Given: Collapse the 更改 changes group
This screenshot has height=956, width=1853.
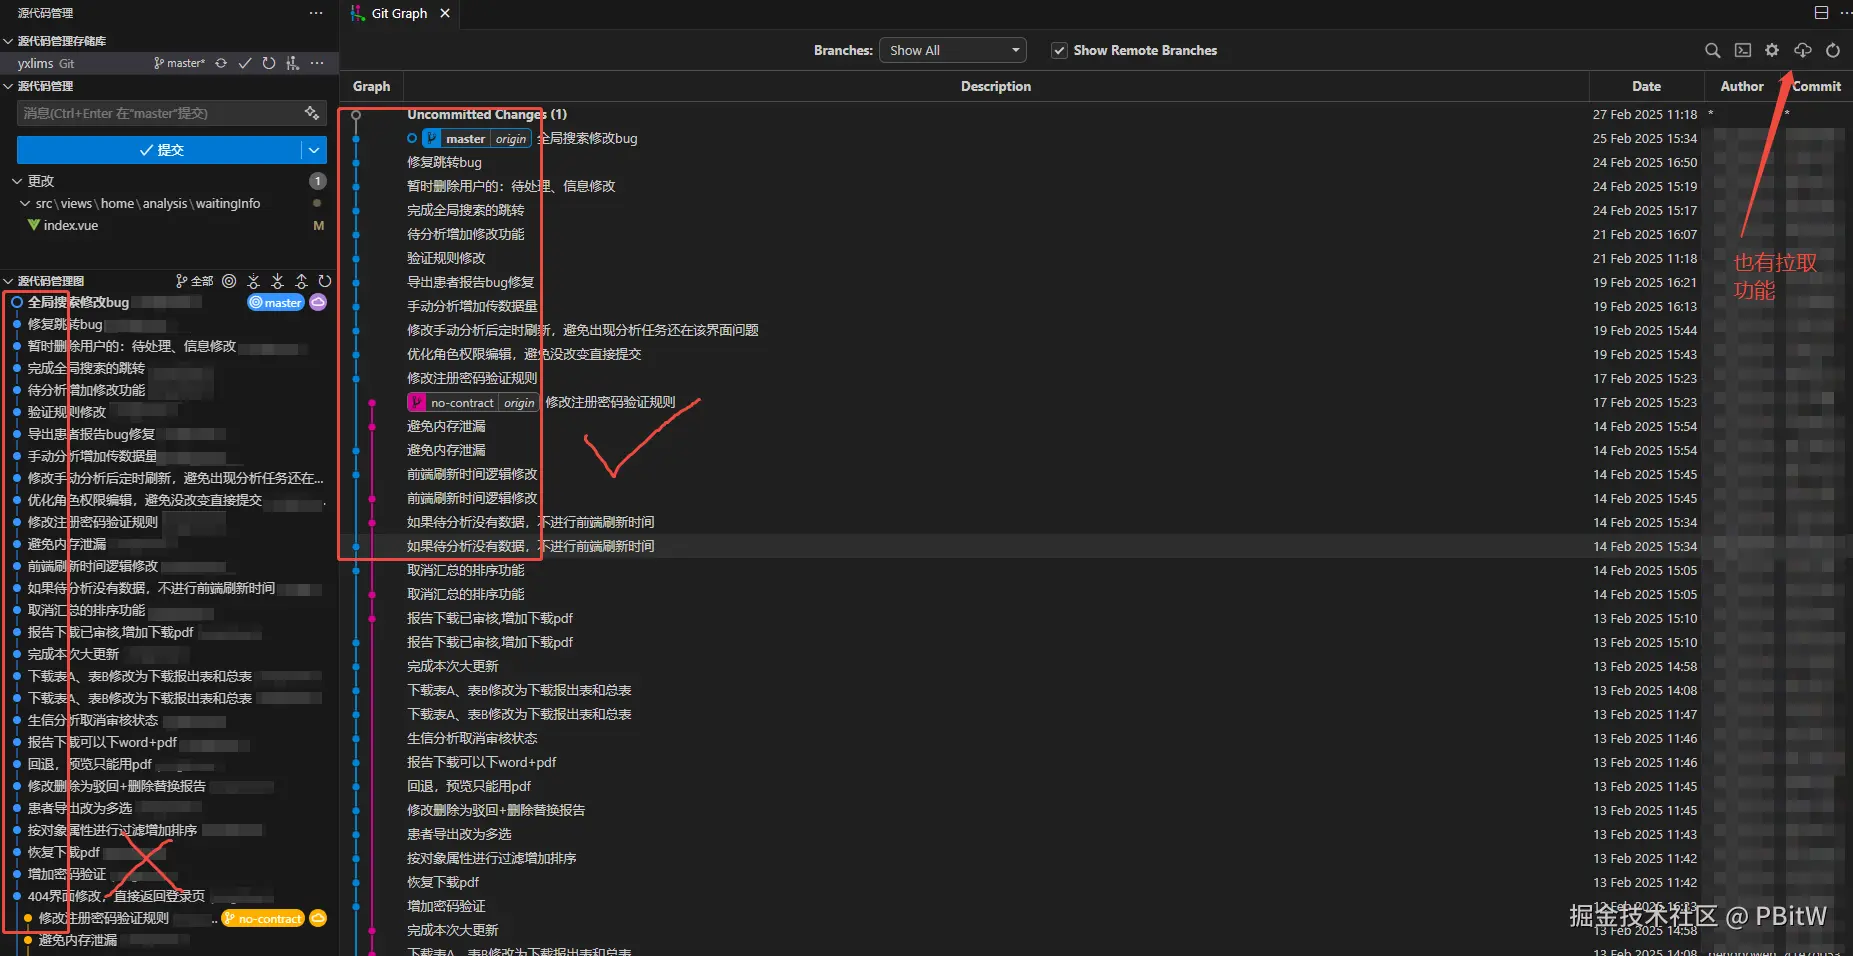Looking at the screenshot, I should (x=17, y=181).
